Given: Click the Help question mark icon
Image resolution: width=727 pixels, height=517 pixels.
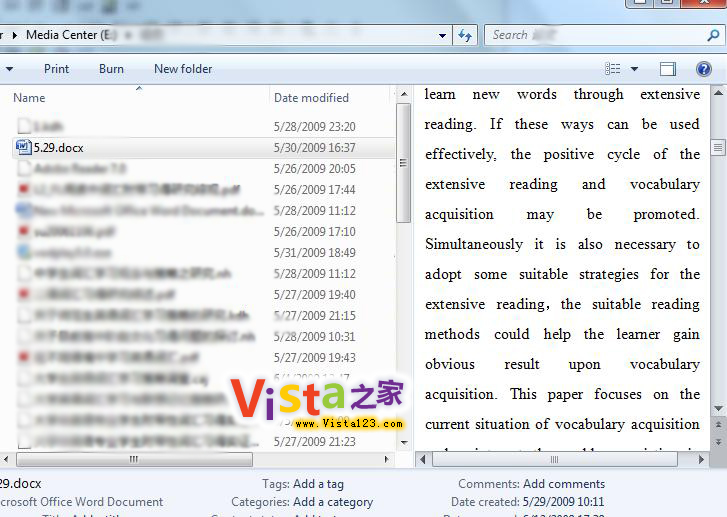Looking at the screenshot, I should click(x=704, y=69).
